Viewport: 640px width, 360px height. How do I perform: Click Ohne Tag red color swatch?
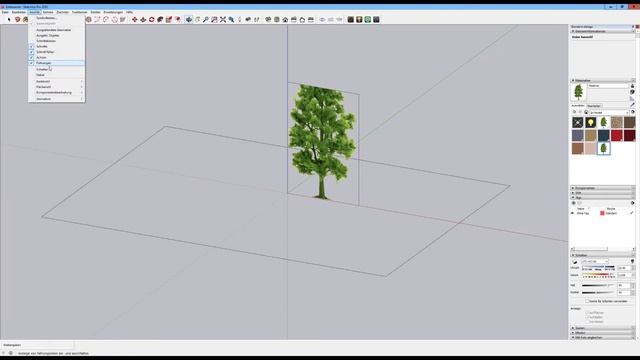click(x=602, y=213)
